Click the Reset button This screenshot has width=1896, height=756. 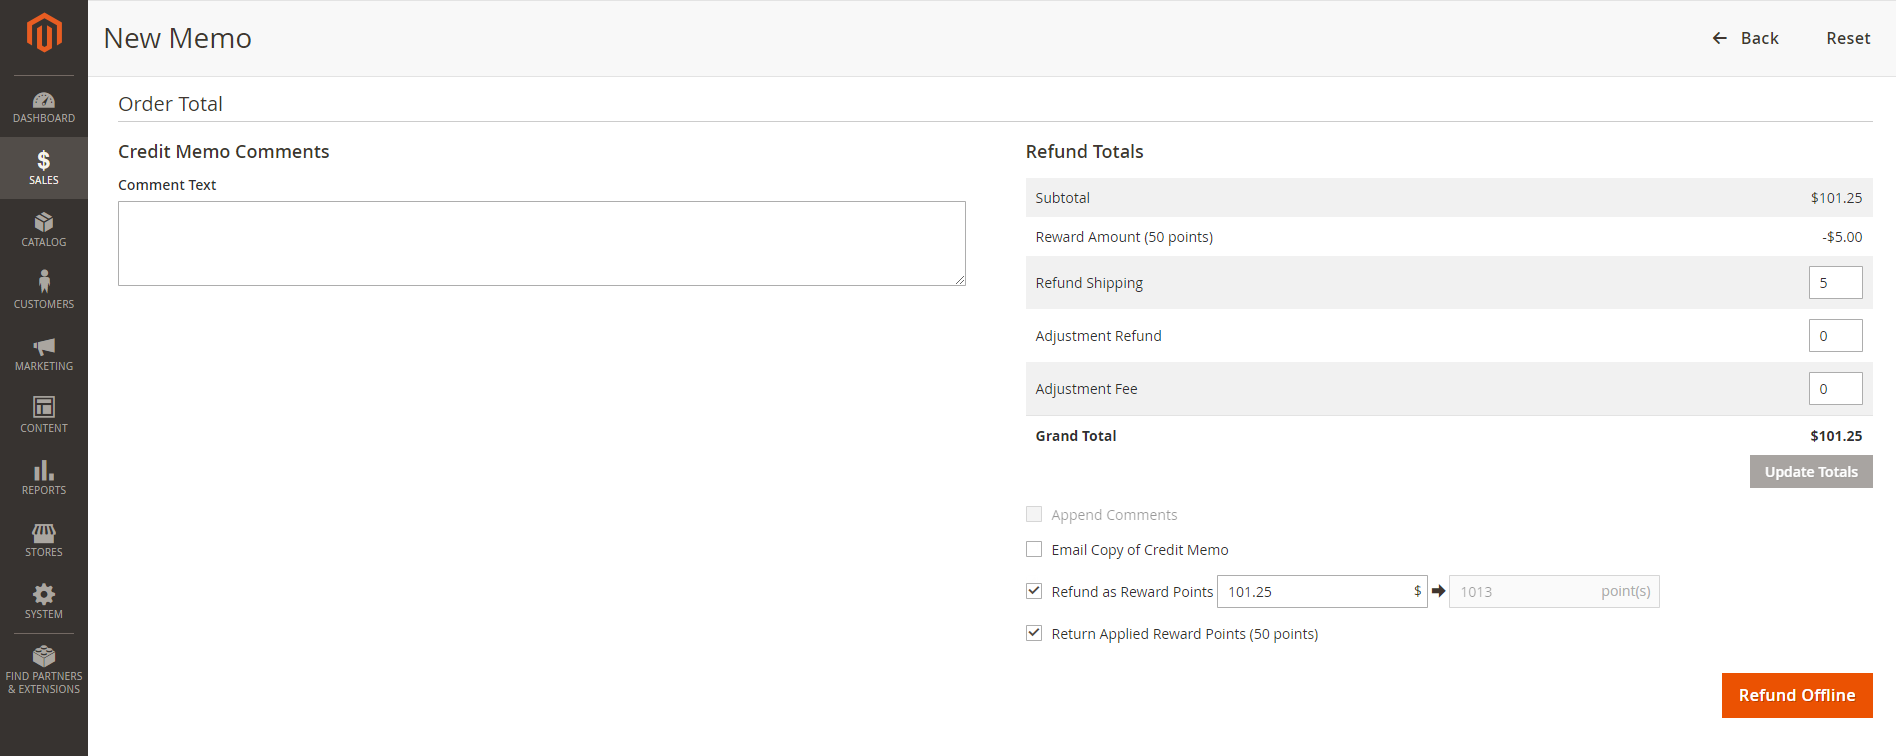click(1847, 38)
